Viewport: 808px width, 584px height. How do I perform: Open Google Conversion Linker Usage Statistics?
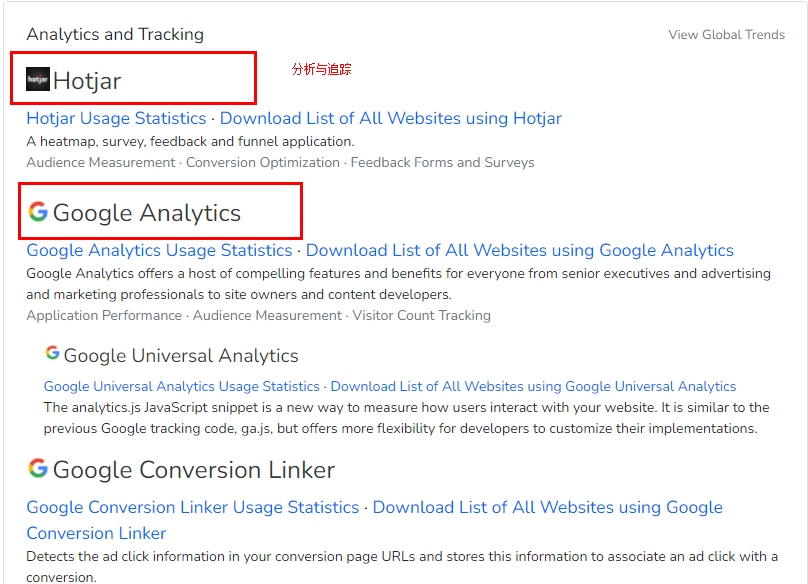pyautogui.click(x=192, y=507)
